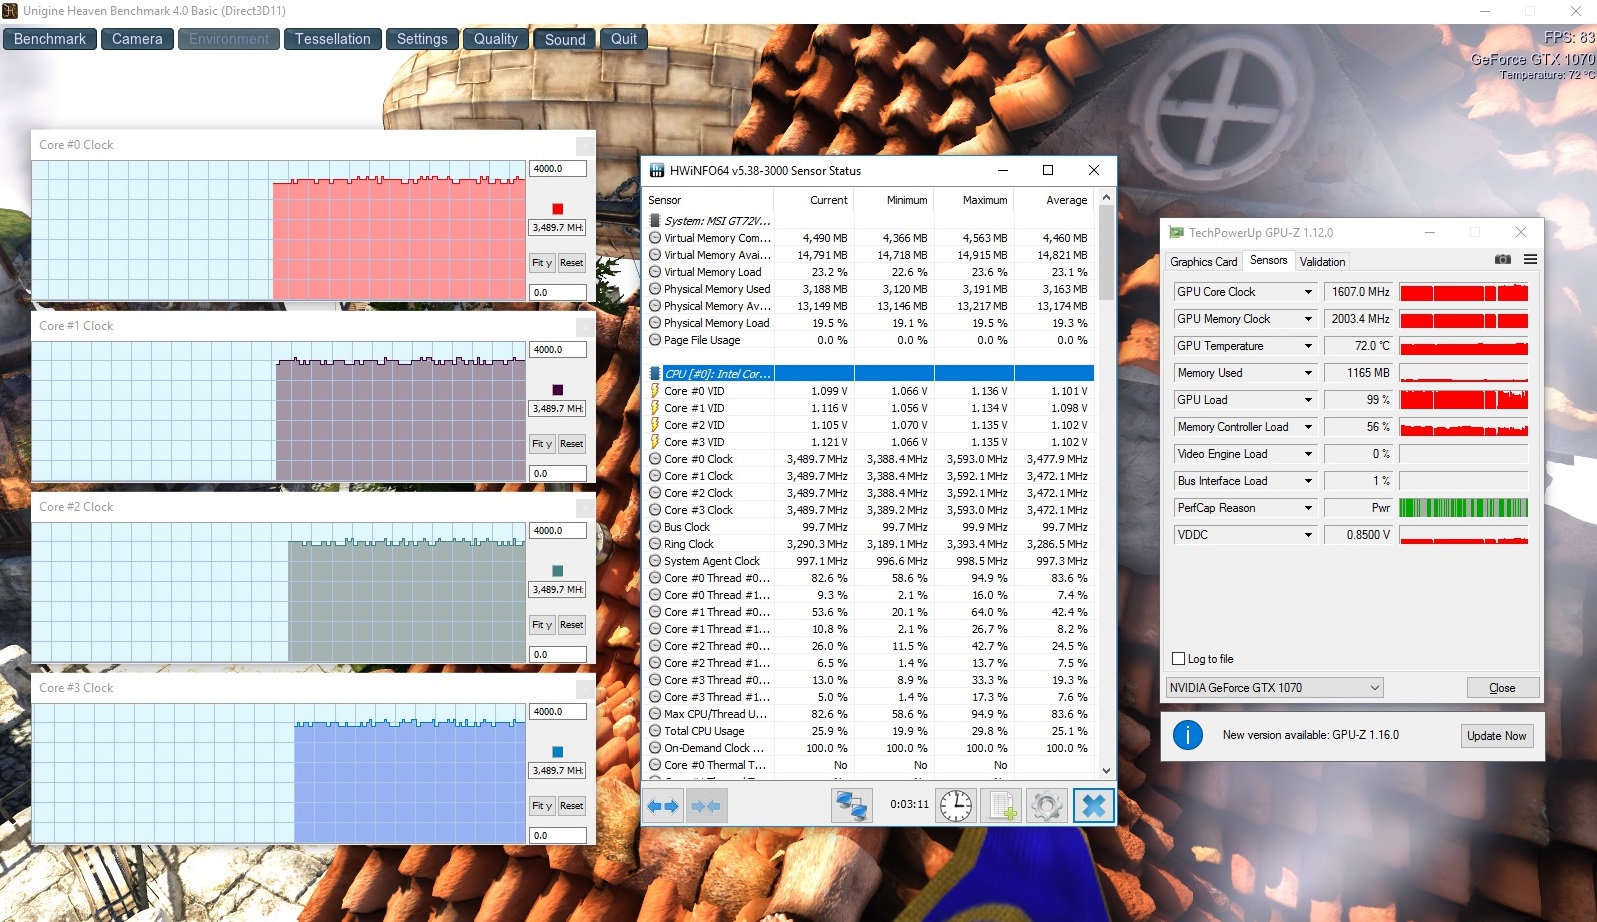Open the Quality menu in Heaven
Viewport: 1597px width, 922px height.
coord(496,39)
